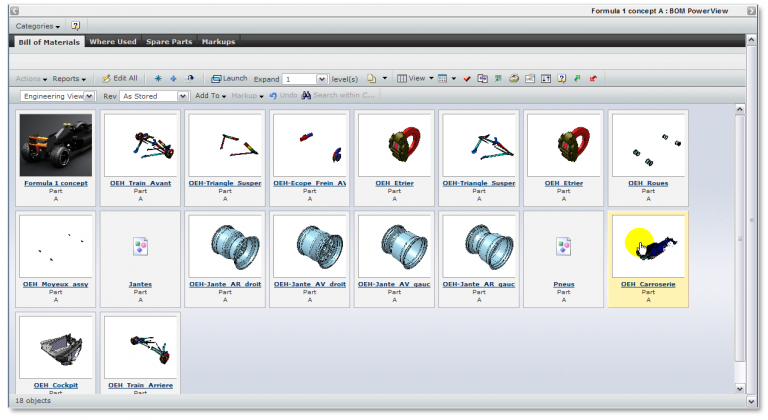768x420 pixels.
Task: Open the Rev As Stored dropdown
Action: point(182,96)
